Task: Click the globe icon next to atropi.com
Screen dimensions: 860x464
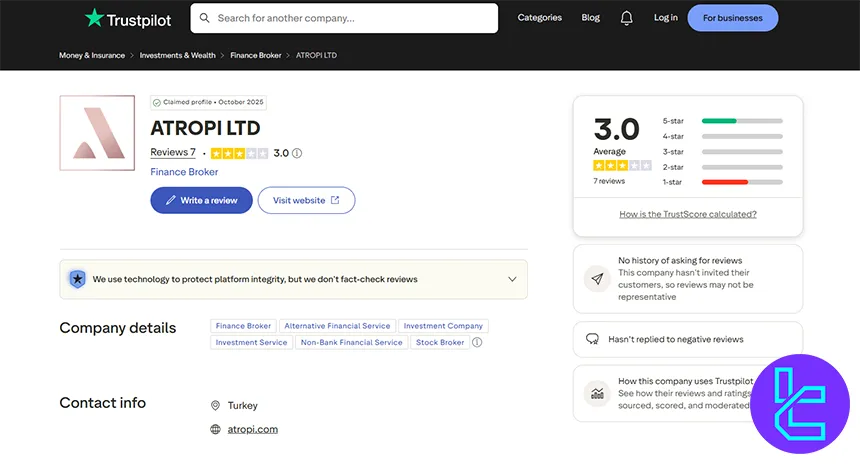Action: click(x=216, y=429)
